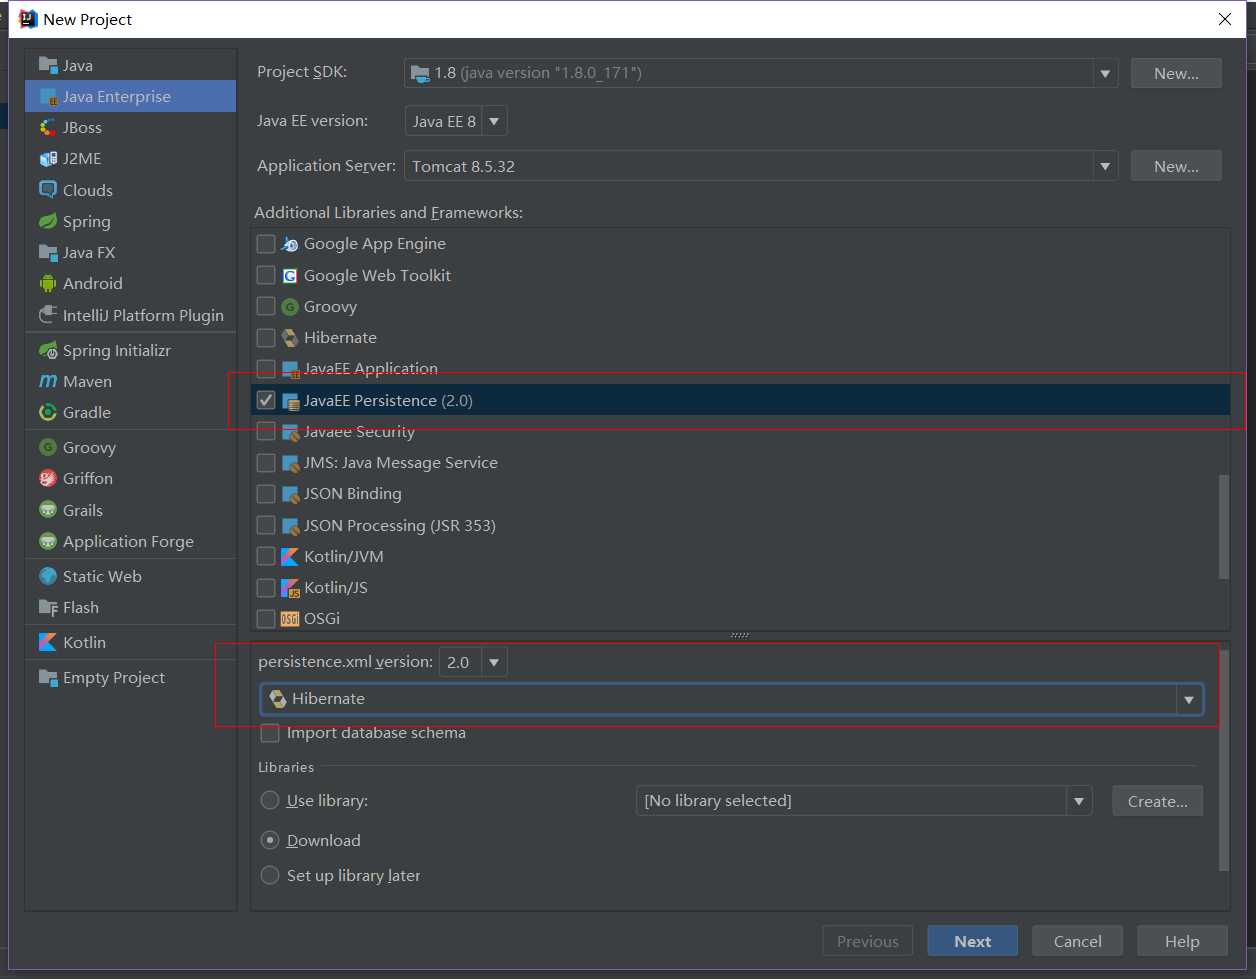Check the JavaEE Application checkbox

(x=266, y=369)
